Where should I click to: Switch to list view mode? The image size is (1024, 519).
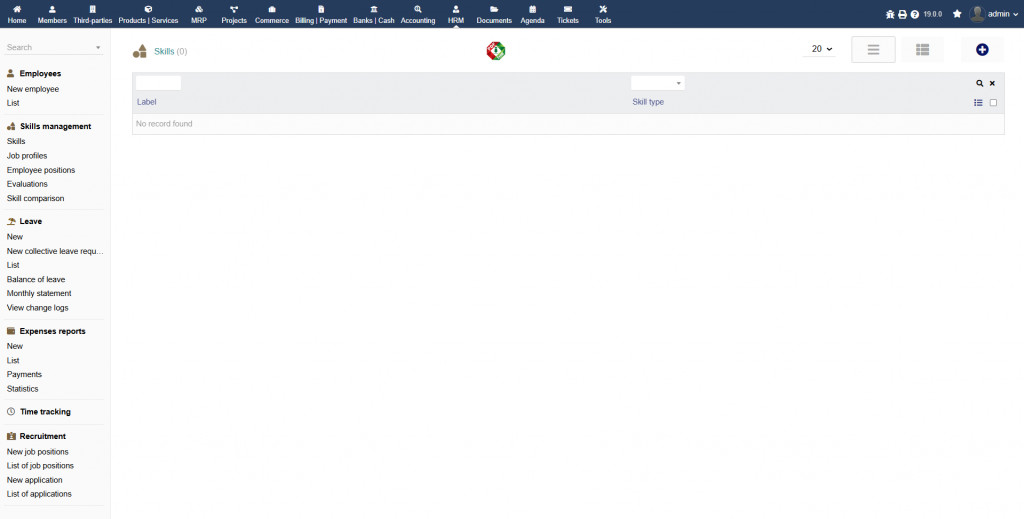click(873, 50)
